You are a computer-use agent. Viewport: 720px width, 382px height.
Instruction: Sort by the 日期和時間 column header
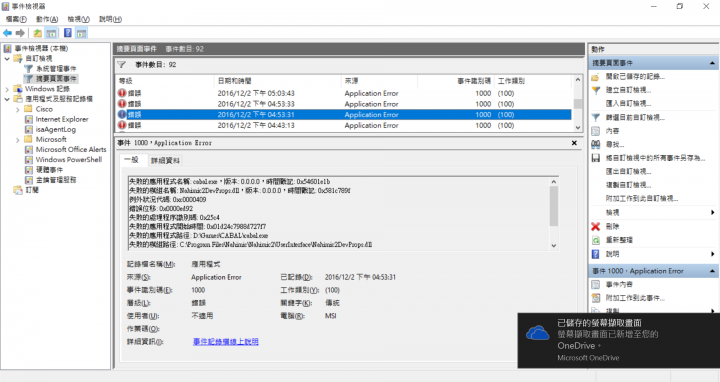pyautogui.click(x=277, y=81)
